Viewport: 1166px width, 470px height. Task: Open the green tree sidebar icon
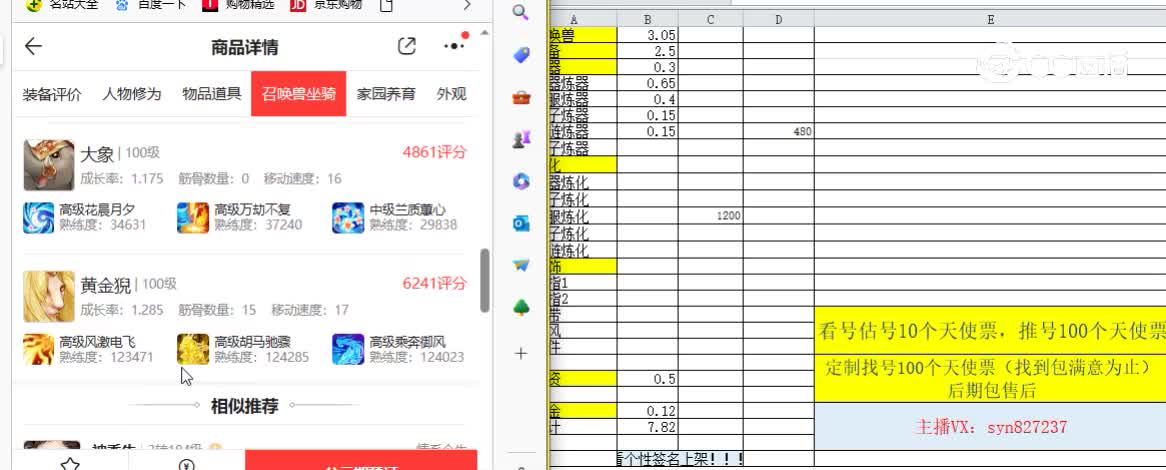click(521, 307)
